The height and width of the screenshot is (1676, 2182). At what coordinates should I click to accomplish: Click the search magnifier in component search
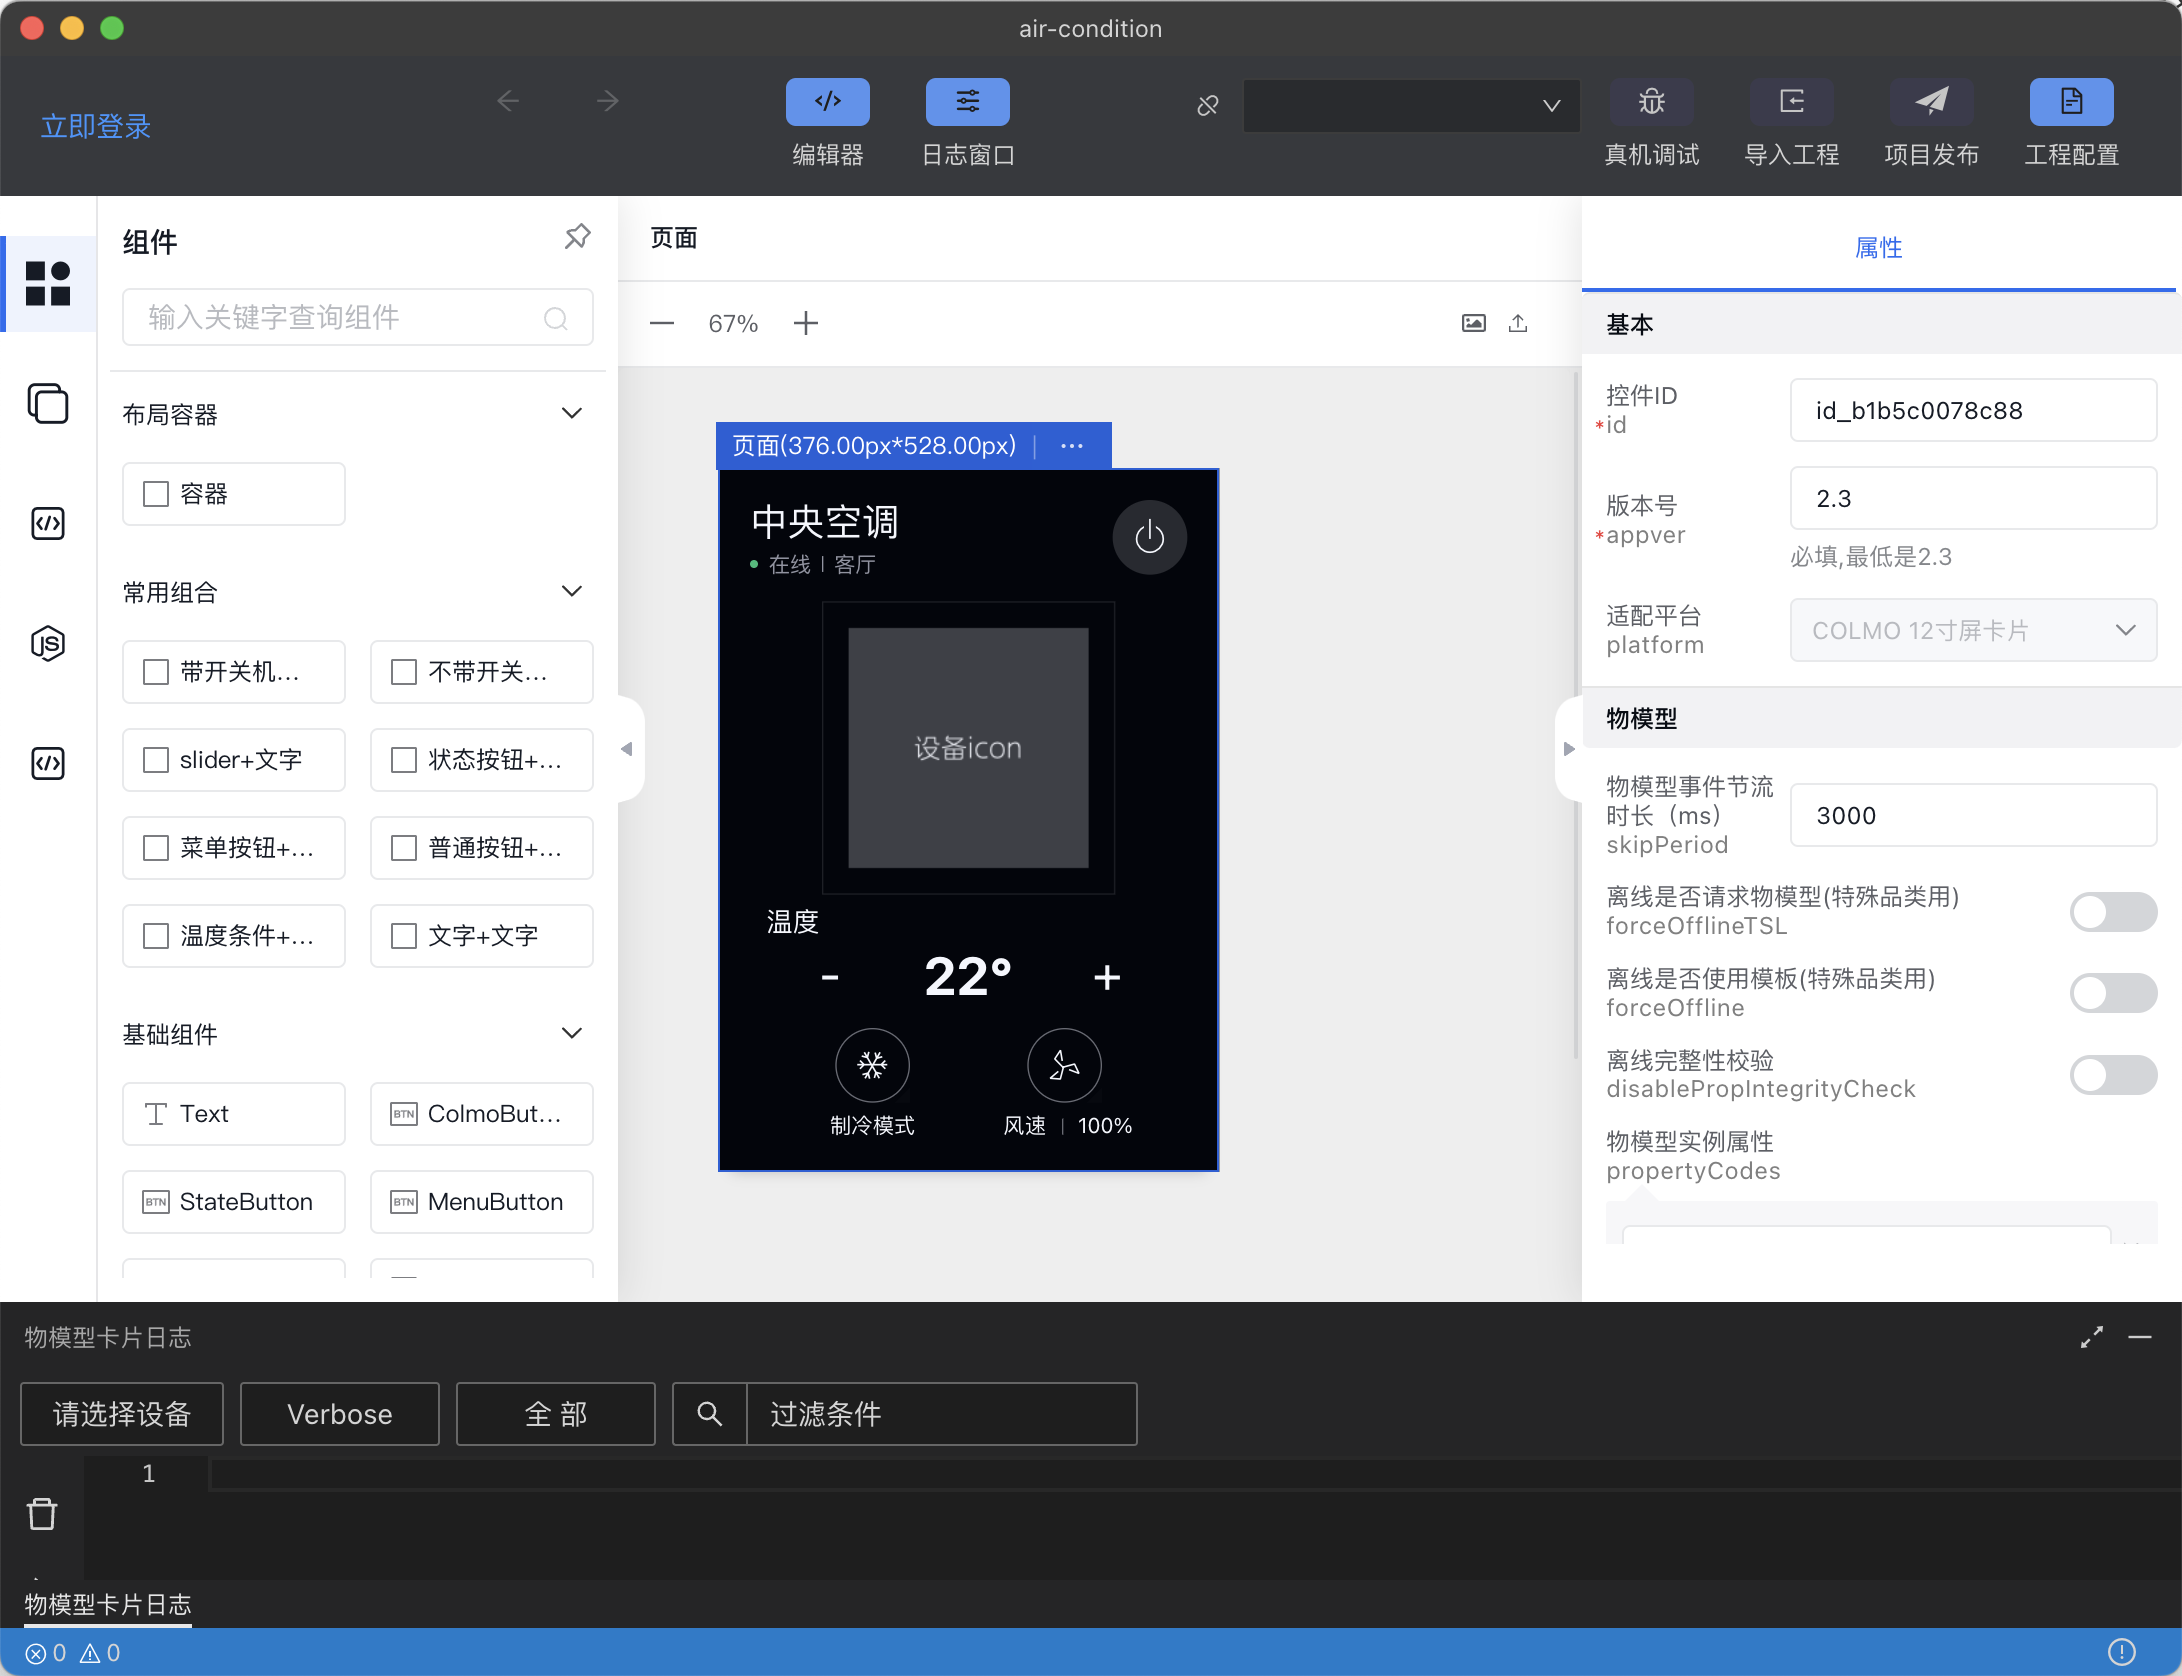pyautogui.click(x=556, y=318)
